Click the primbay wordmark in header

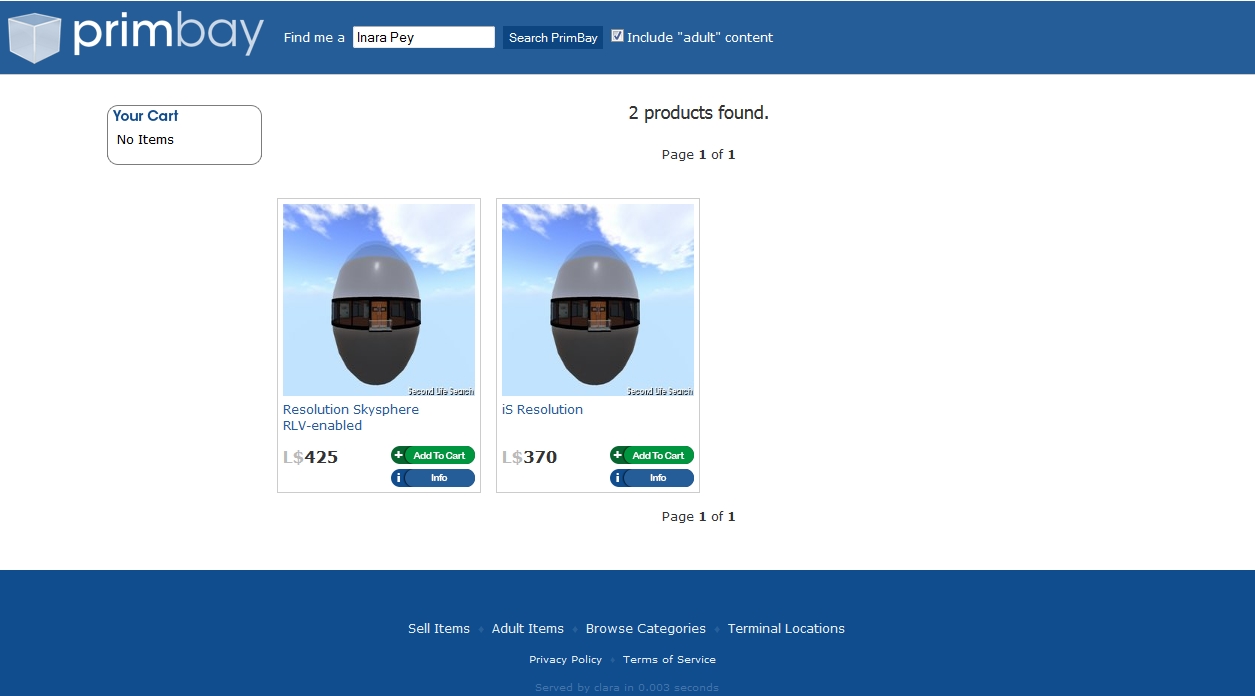click(x=168, y=35)
